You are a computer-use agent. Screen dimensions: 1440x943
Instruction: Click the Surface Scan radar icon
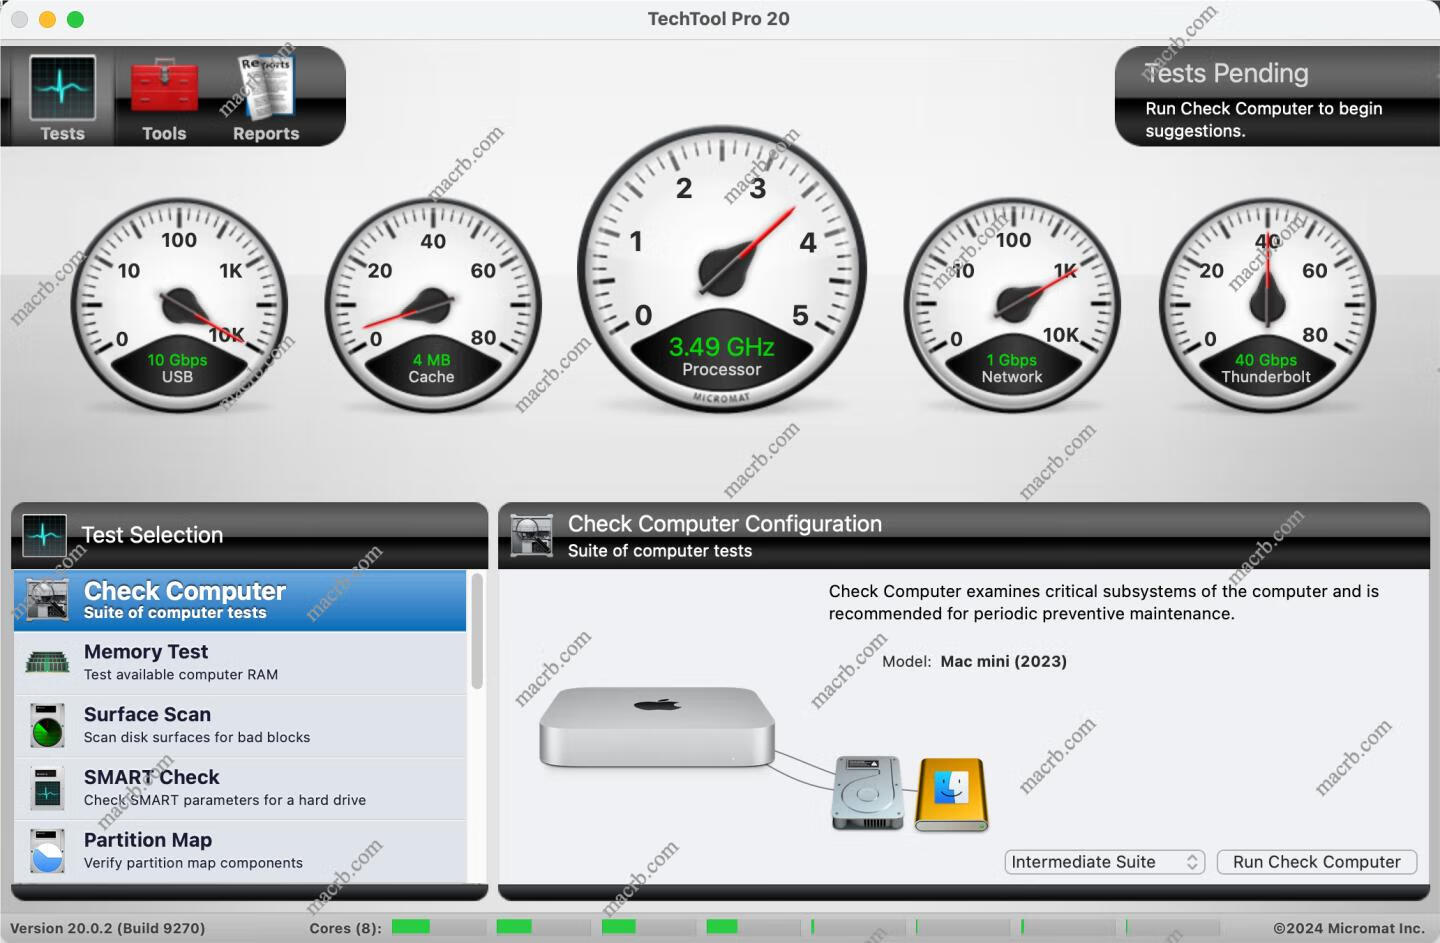coord(47,727)
